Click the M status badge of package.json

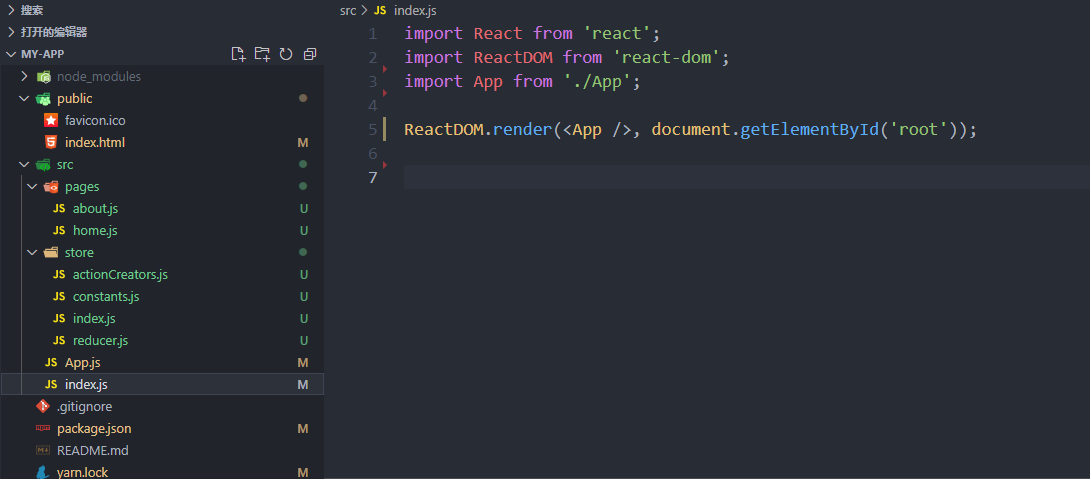pos(303,429)
